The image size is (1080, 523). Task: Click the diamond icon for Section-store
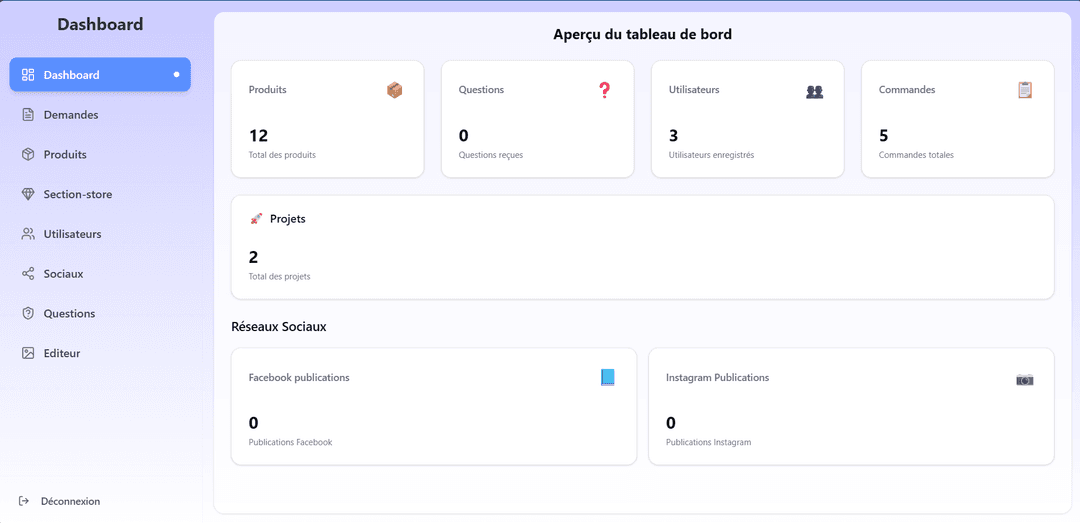coord(28,194)
